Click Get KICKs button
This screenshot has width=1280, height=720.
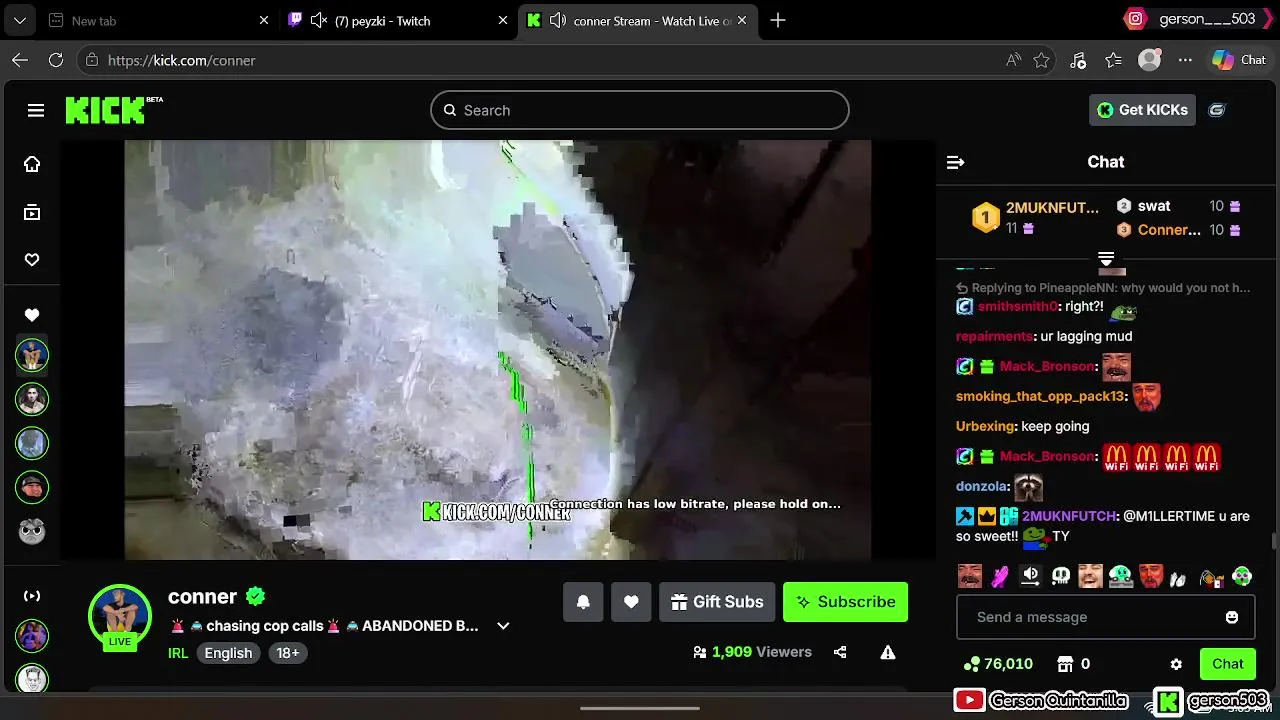click(1142, 110)
